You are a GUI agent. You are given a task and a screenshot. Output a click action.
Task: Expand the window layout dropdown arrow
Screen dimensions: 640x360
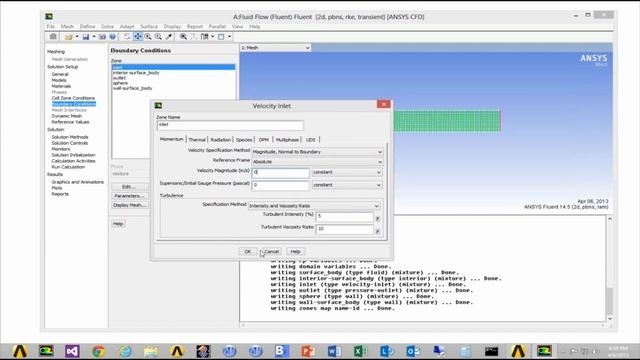coord(229,37)
